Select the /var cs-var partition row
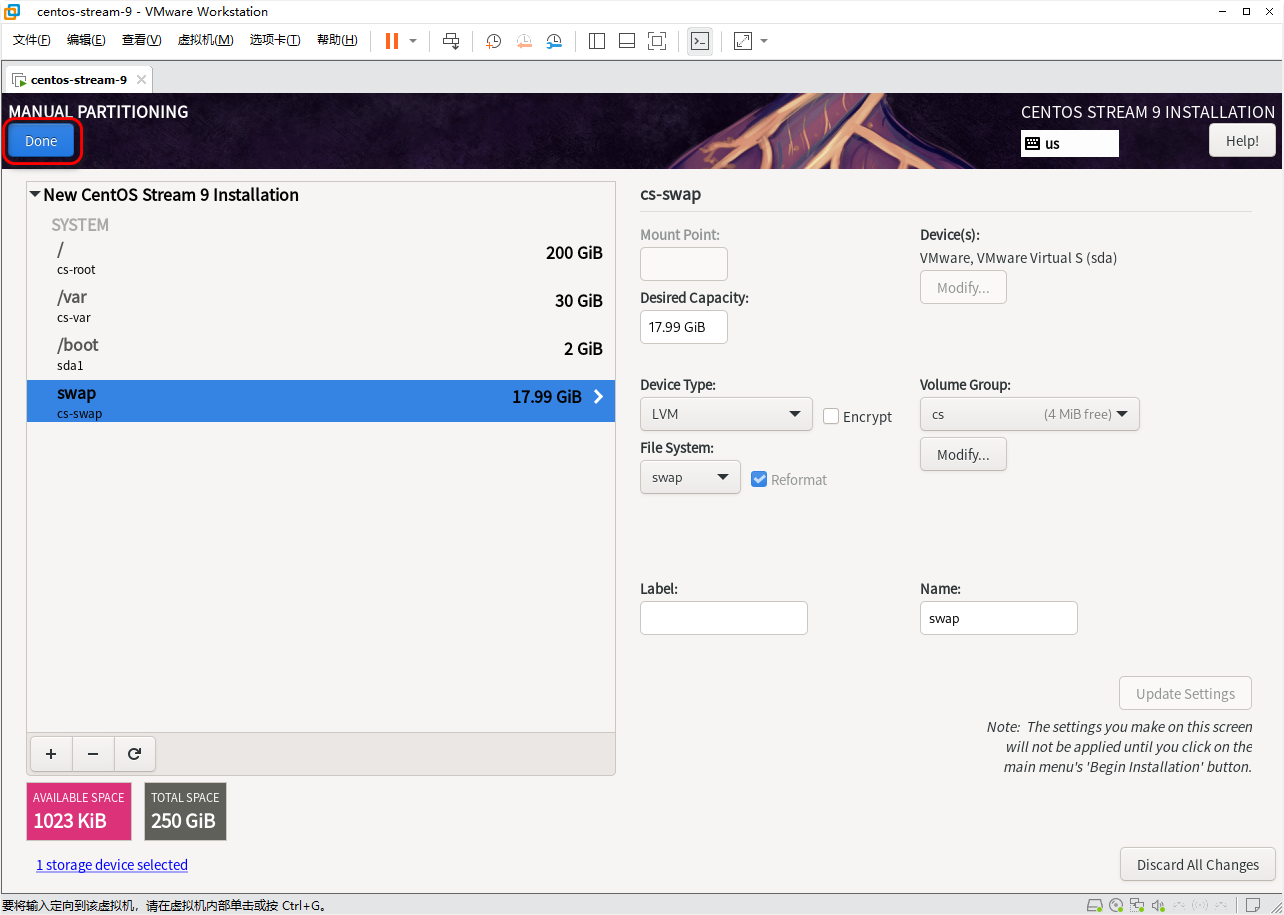 coord(321,306)
